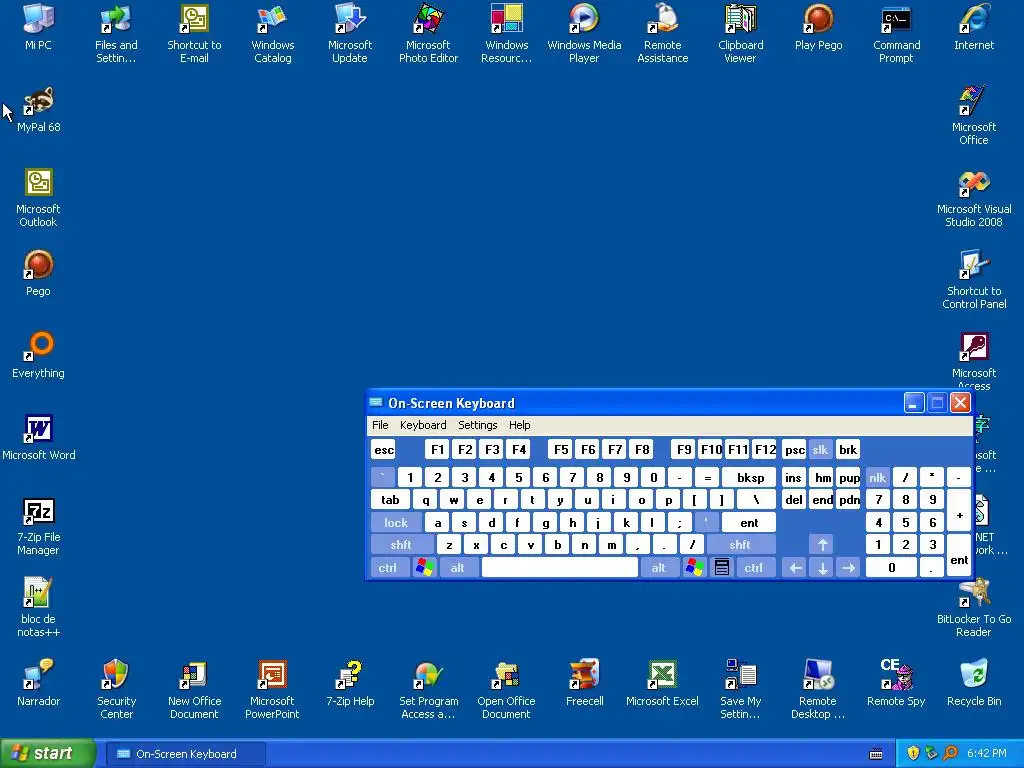Select the Microsoft Excel icon
Screen dimensions: 1024x768
click(662, 682)
